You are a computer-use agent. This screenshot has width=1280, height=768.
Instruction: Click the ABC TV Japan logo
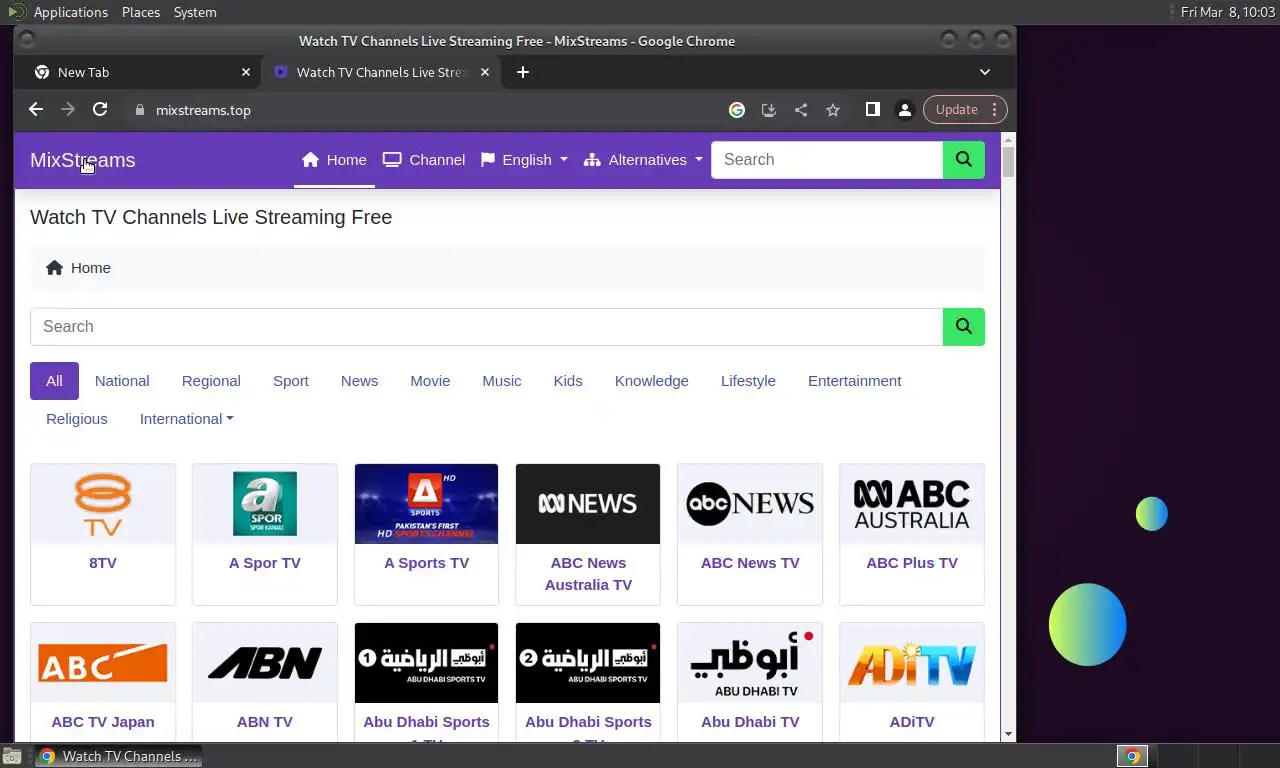(103, 663)
